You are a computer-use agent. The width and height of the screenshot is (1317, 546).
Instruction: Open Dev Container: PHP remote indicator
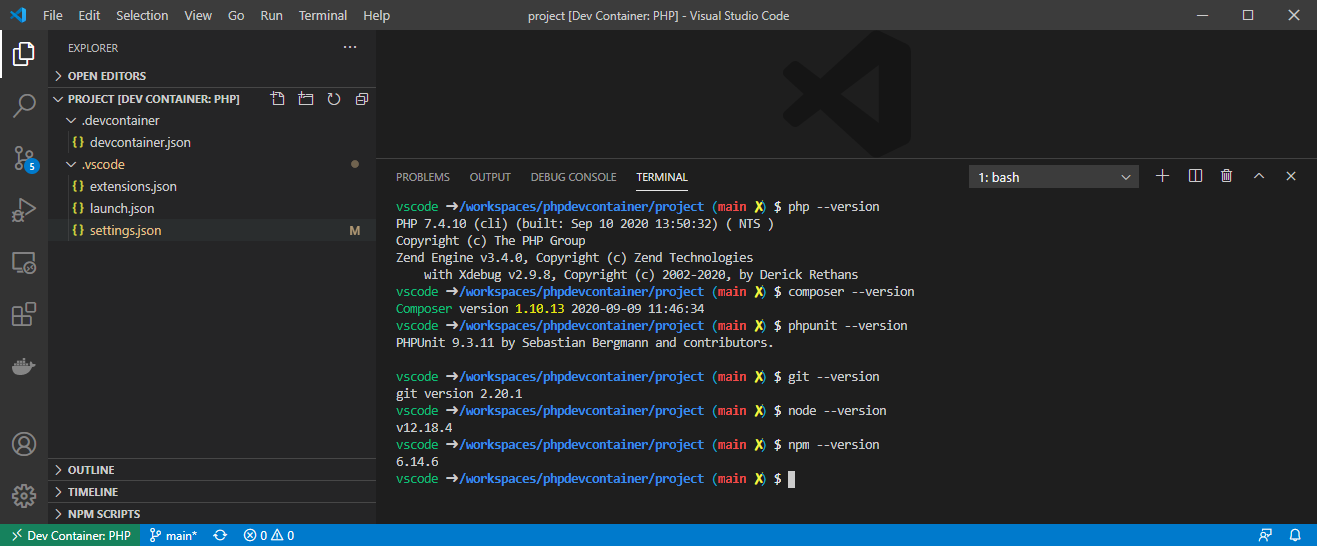coord(70,535)
